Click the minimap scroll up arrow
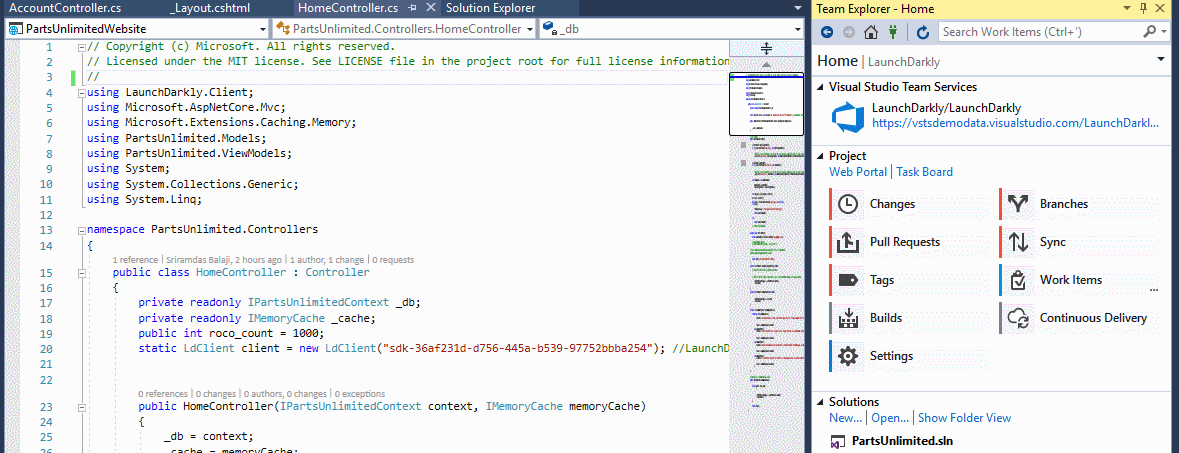Viewport: 1179px width, 453px height. pyautogui.click(x=766, y=64)
